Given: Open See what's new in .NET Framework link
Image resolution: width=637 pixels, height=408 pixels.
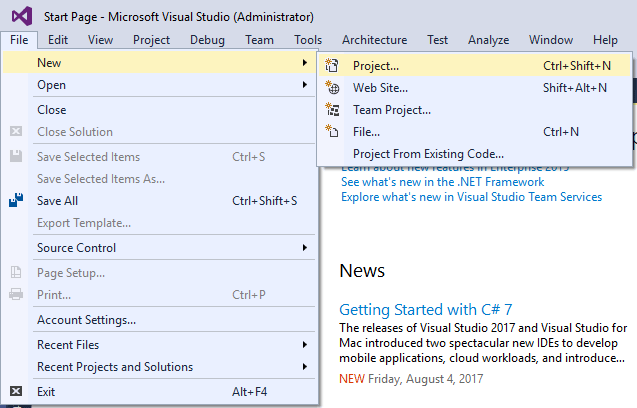Looking at the screenshot, I should coord(442,182).
